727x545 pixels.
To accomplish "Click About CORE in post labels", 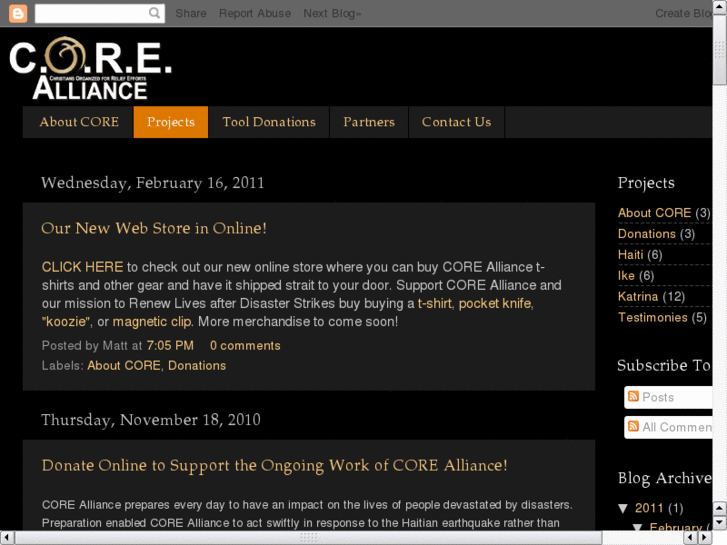I will point(124,365).
